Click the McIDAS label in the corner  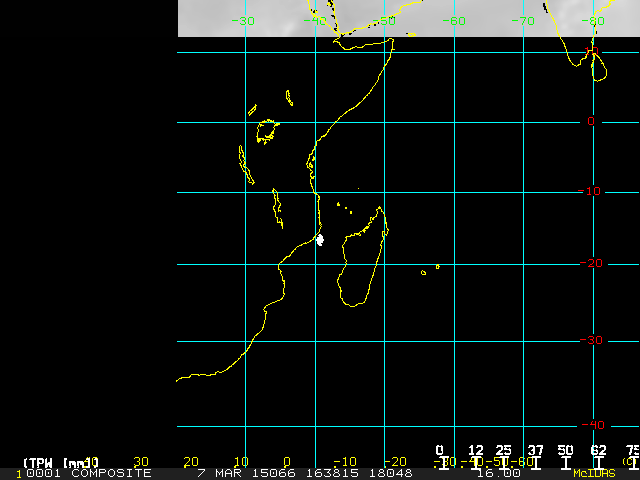coord(594,473)
